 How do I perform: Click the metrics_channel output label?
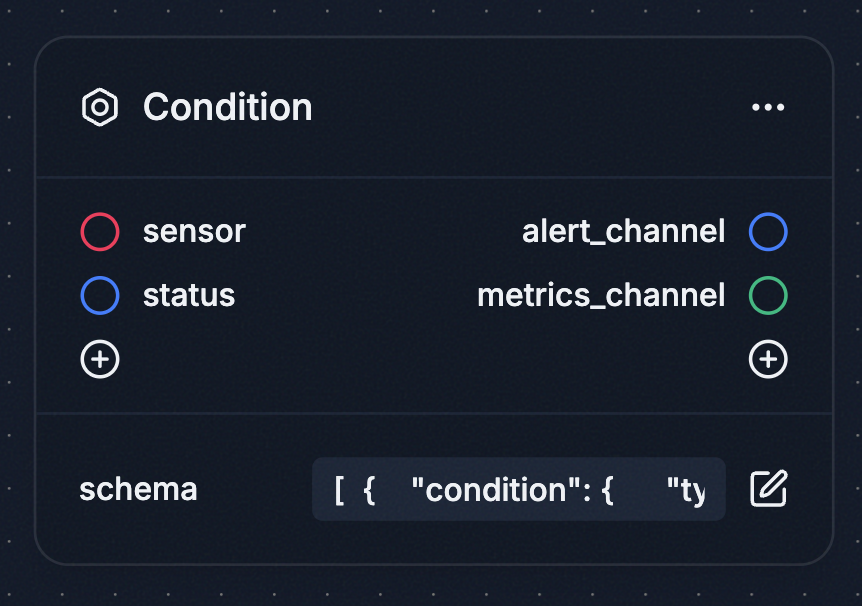tap(601, 295)
